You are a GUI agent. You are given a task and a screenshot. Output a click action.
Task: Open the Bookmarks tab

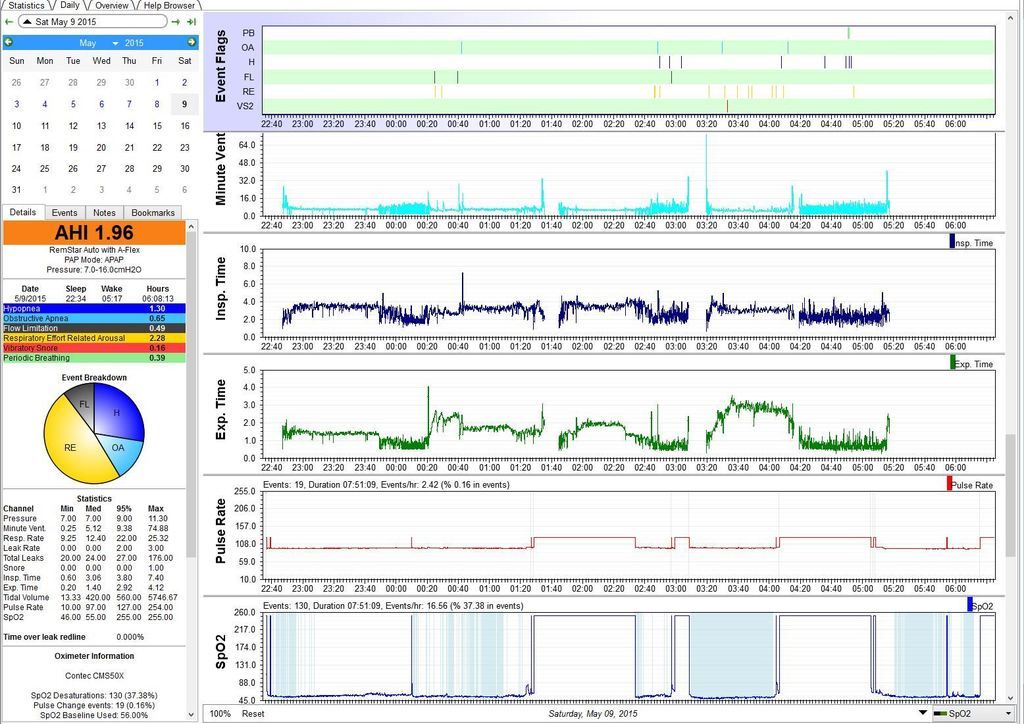(x=153, y=213)
